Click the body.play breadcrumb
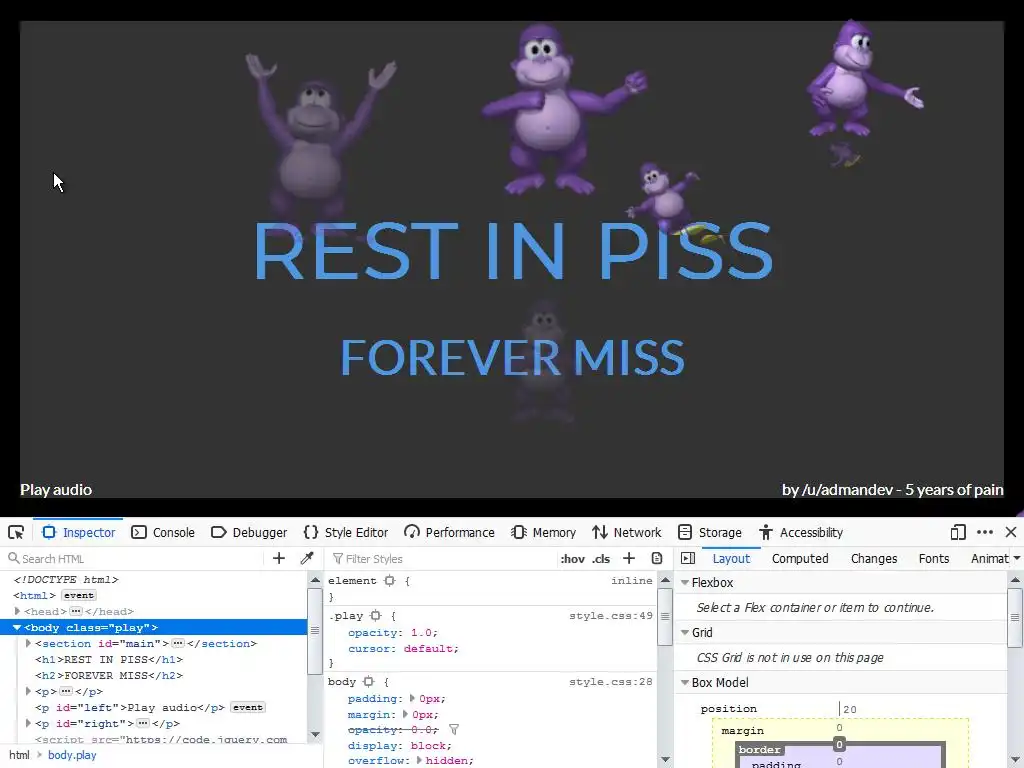The height and width of the screenshot is (768, 1024). (x=72, y=755)
